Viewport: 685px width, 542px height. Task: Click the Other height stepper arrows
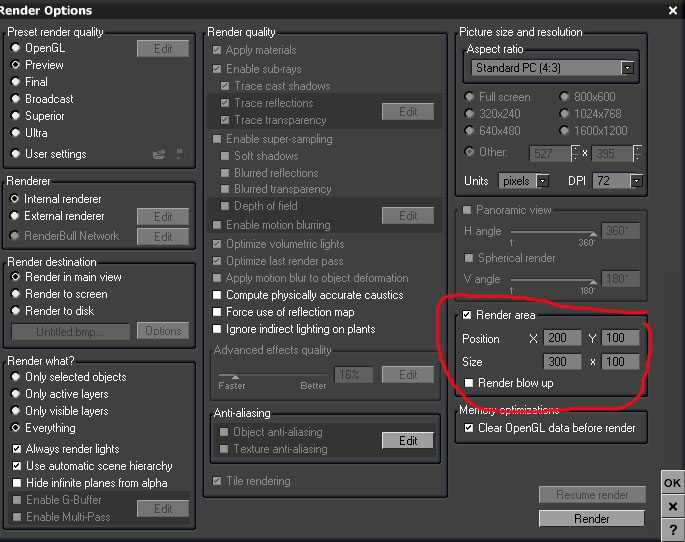(x=637, y=153)
